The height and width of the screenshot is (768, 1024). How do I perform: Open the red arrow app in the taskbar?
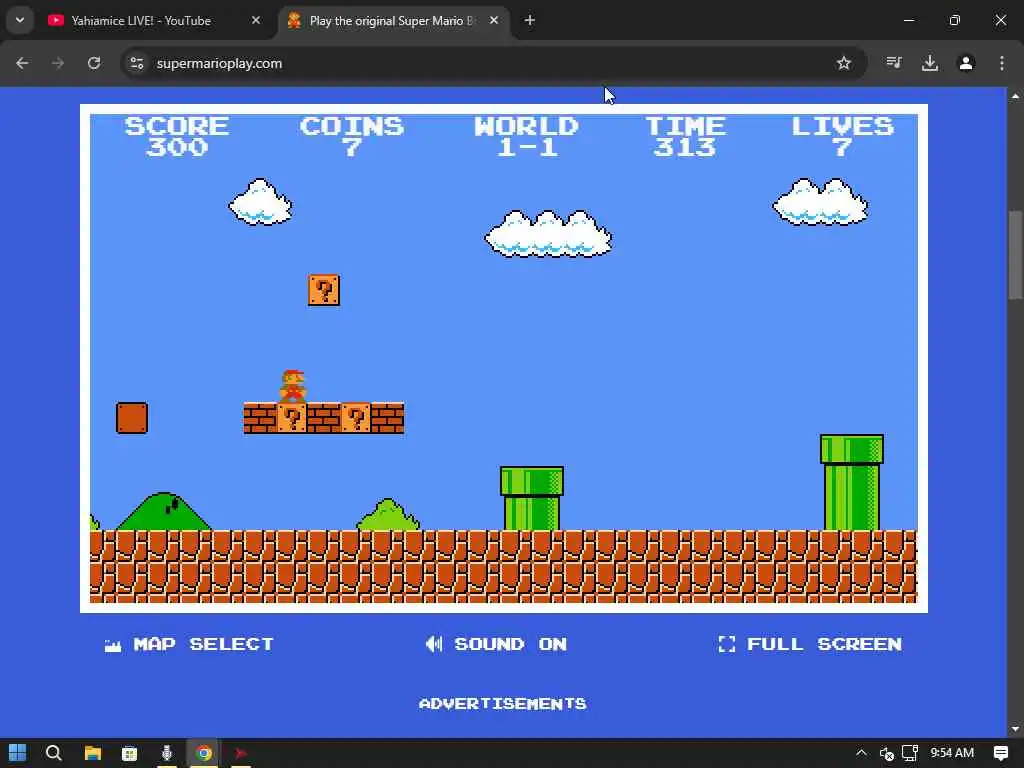(241, 753)
